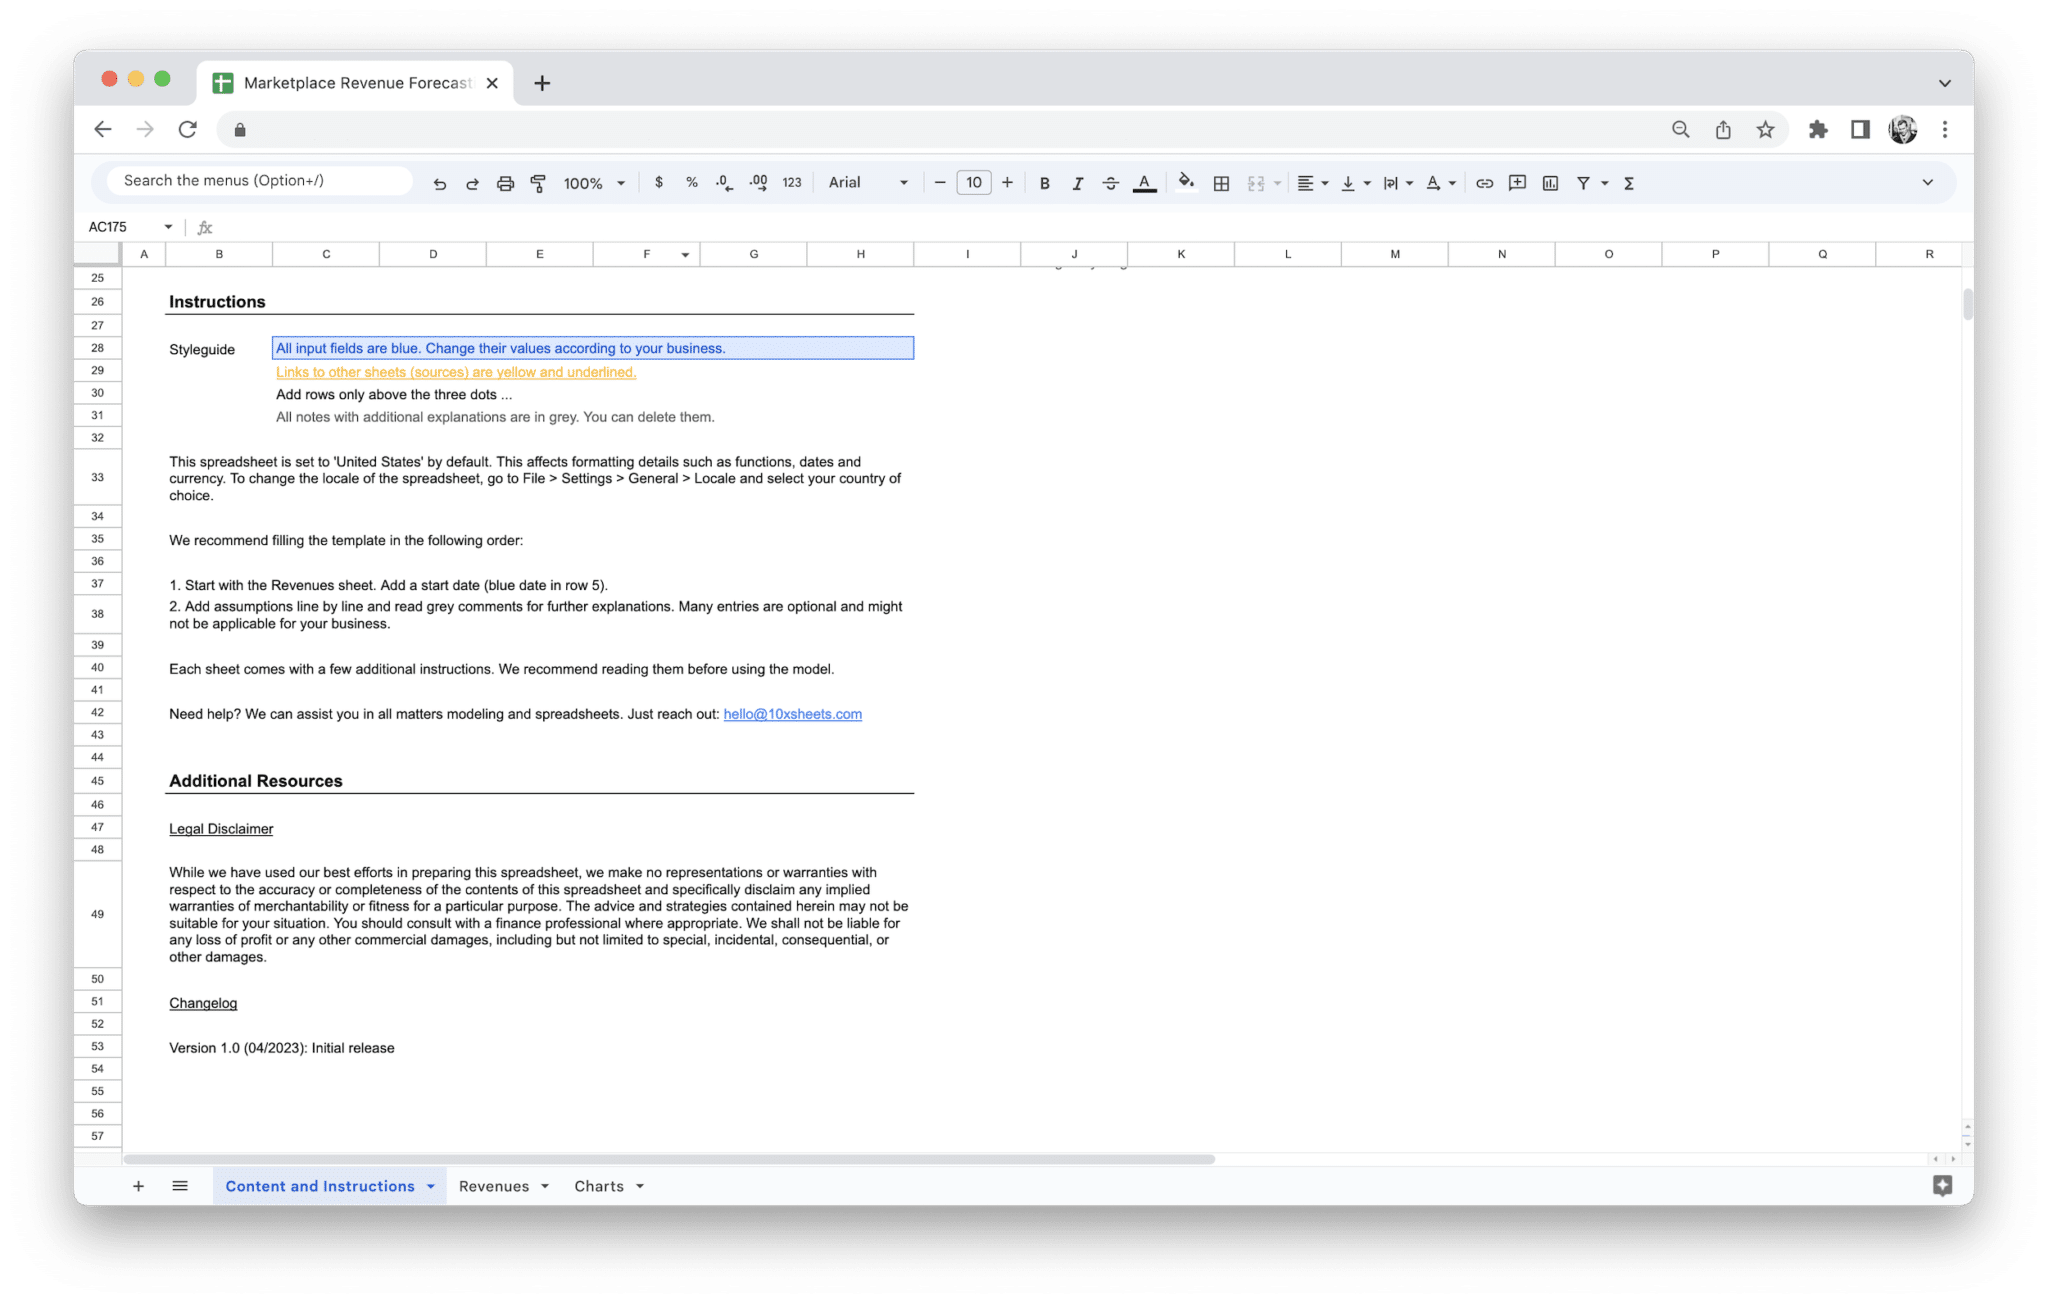Image resolution: width=2048 pixels, height=1303 pixels.
Task: Switch to the Revenues sheet tab
Action: point(495,1186)
